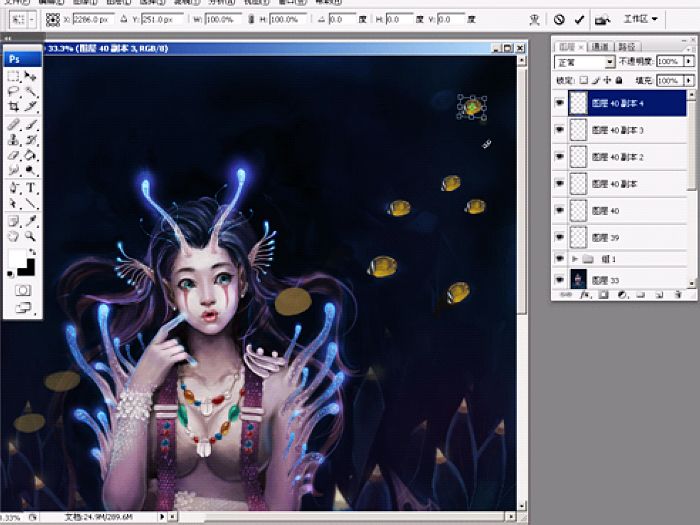Select the Type tool
Screen dimensions: 700x525
point(30,188)
